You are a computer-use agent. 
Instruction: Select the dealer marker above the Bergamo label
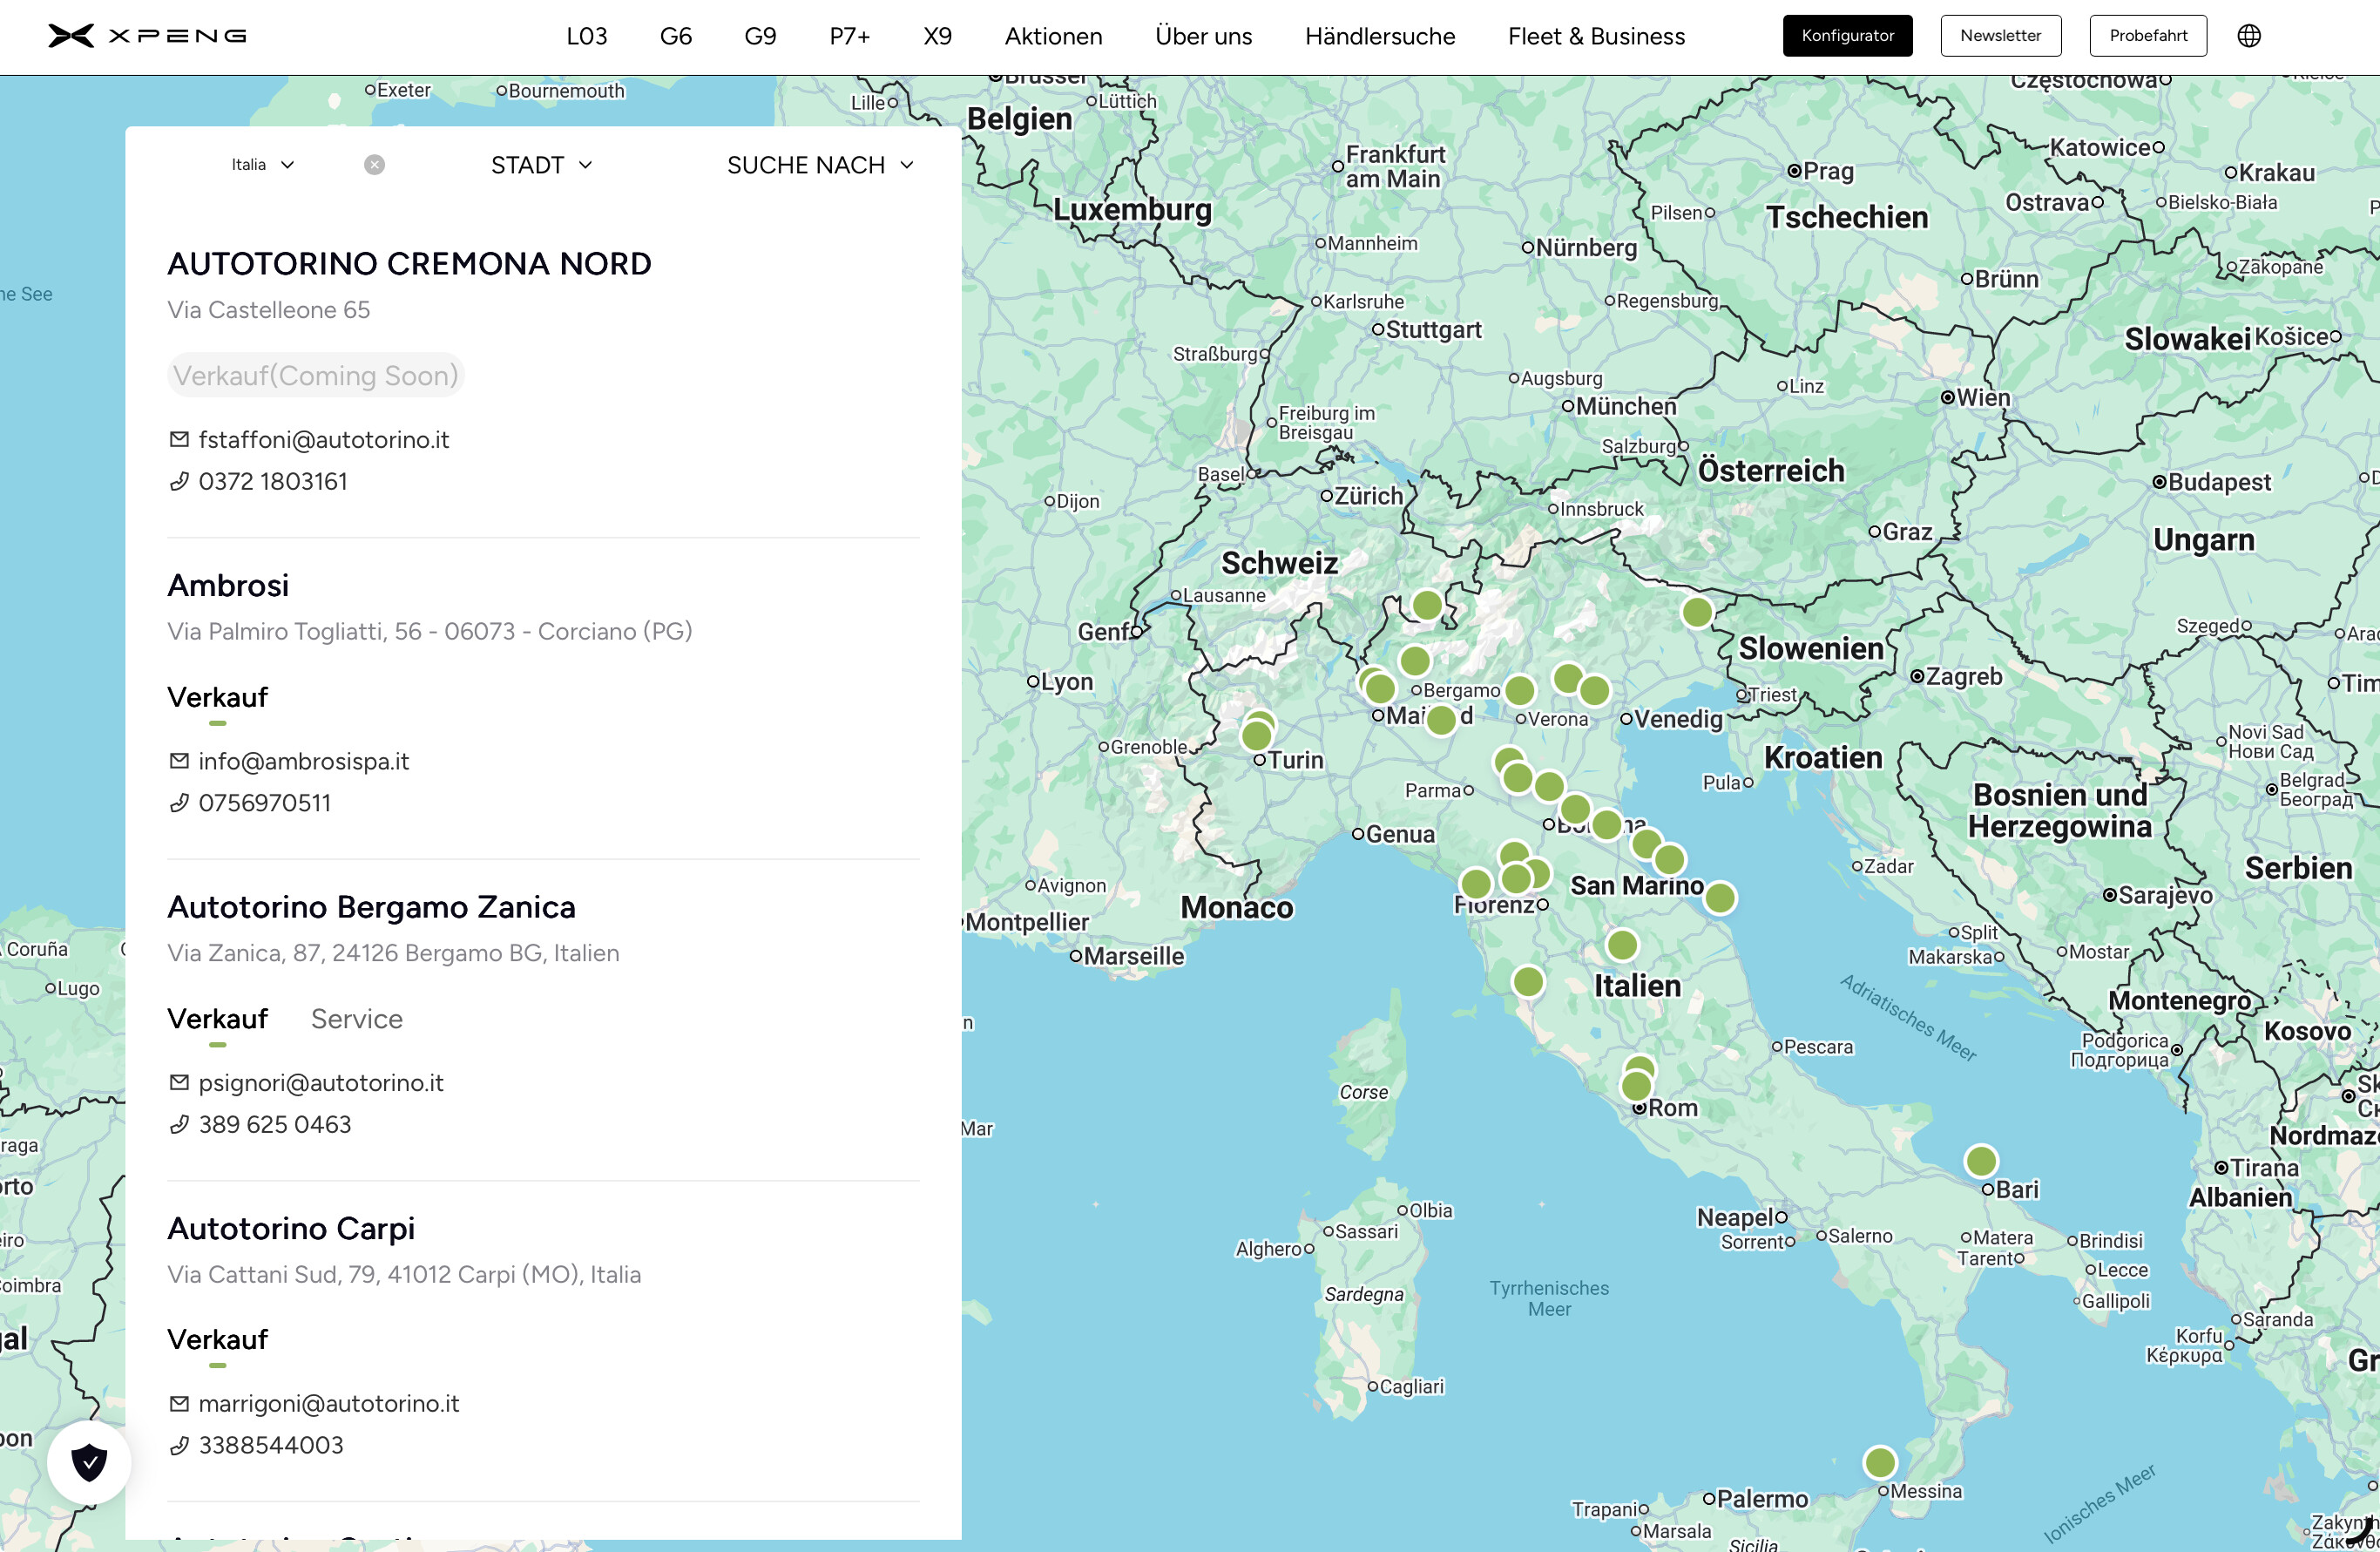pyautogui.click(x=1415, y=661)
